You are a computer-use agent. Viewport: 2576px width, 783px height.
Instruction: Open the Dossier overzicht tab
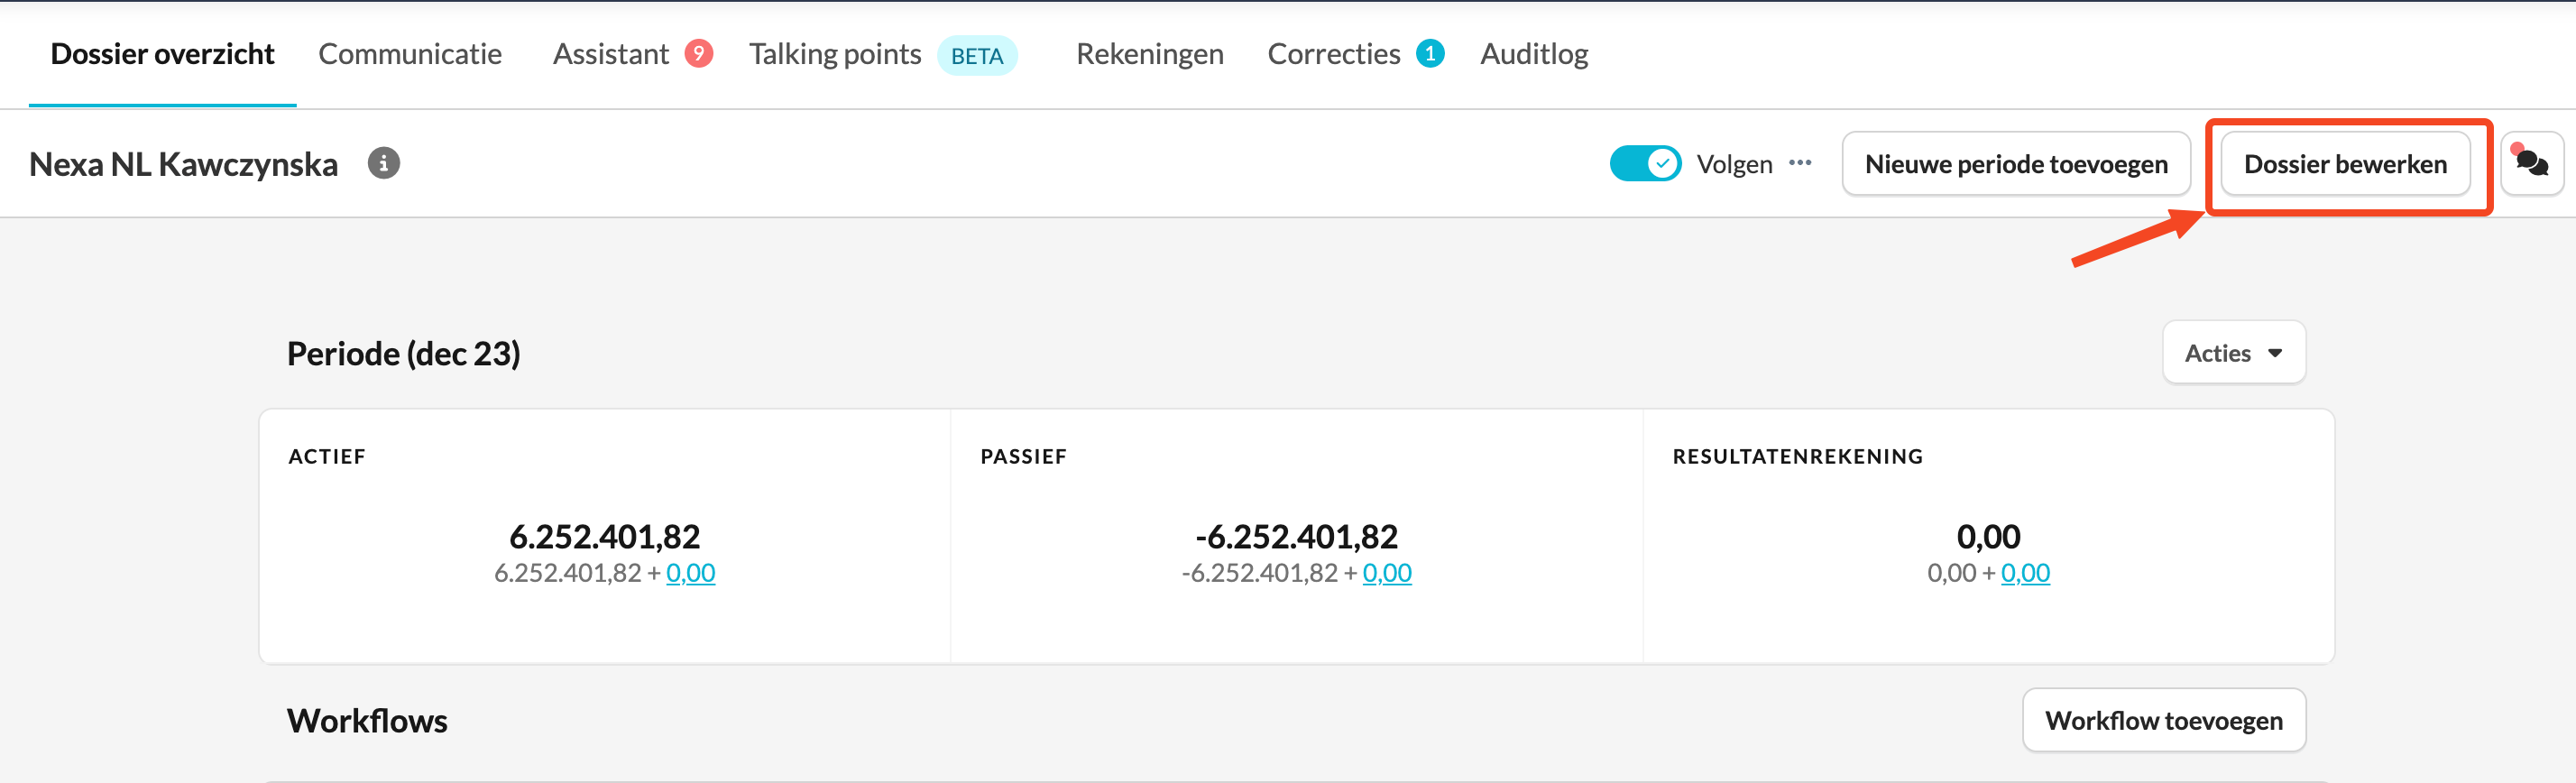(x=162, y=54)
